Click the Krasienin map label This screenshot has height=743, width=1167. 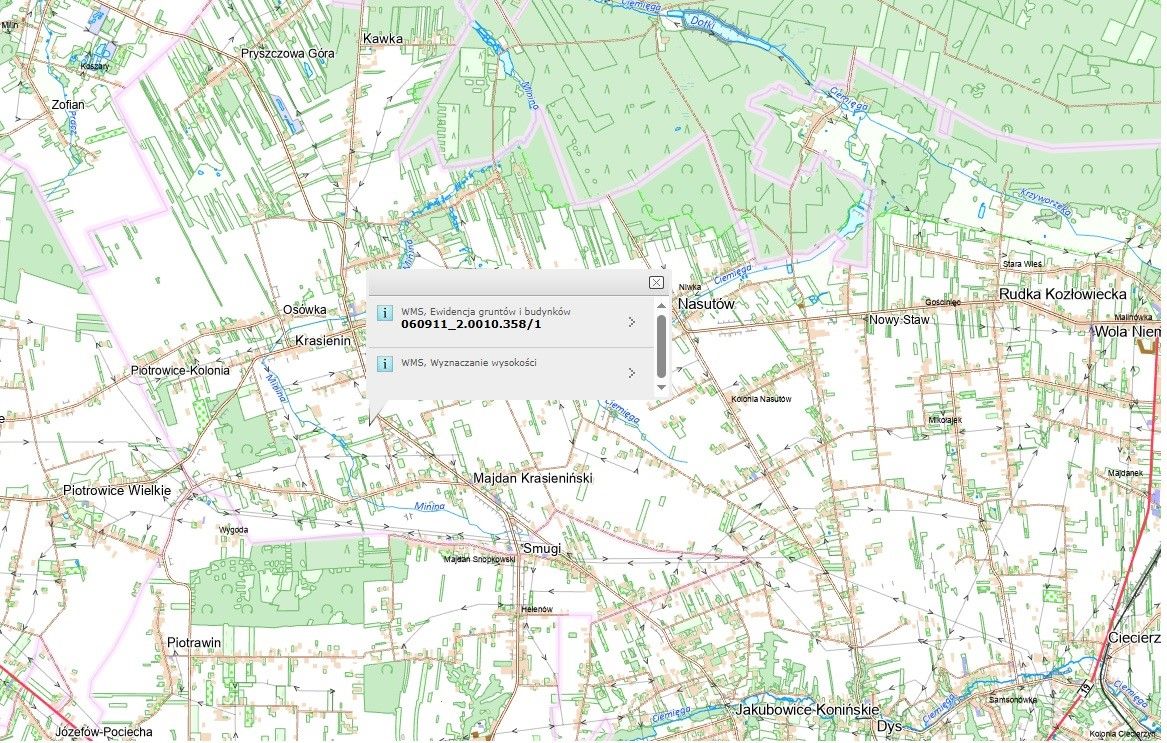(323, 340)
